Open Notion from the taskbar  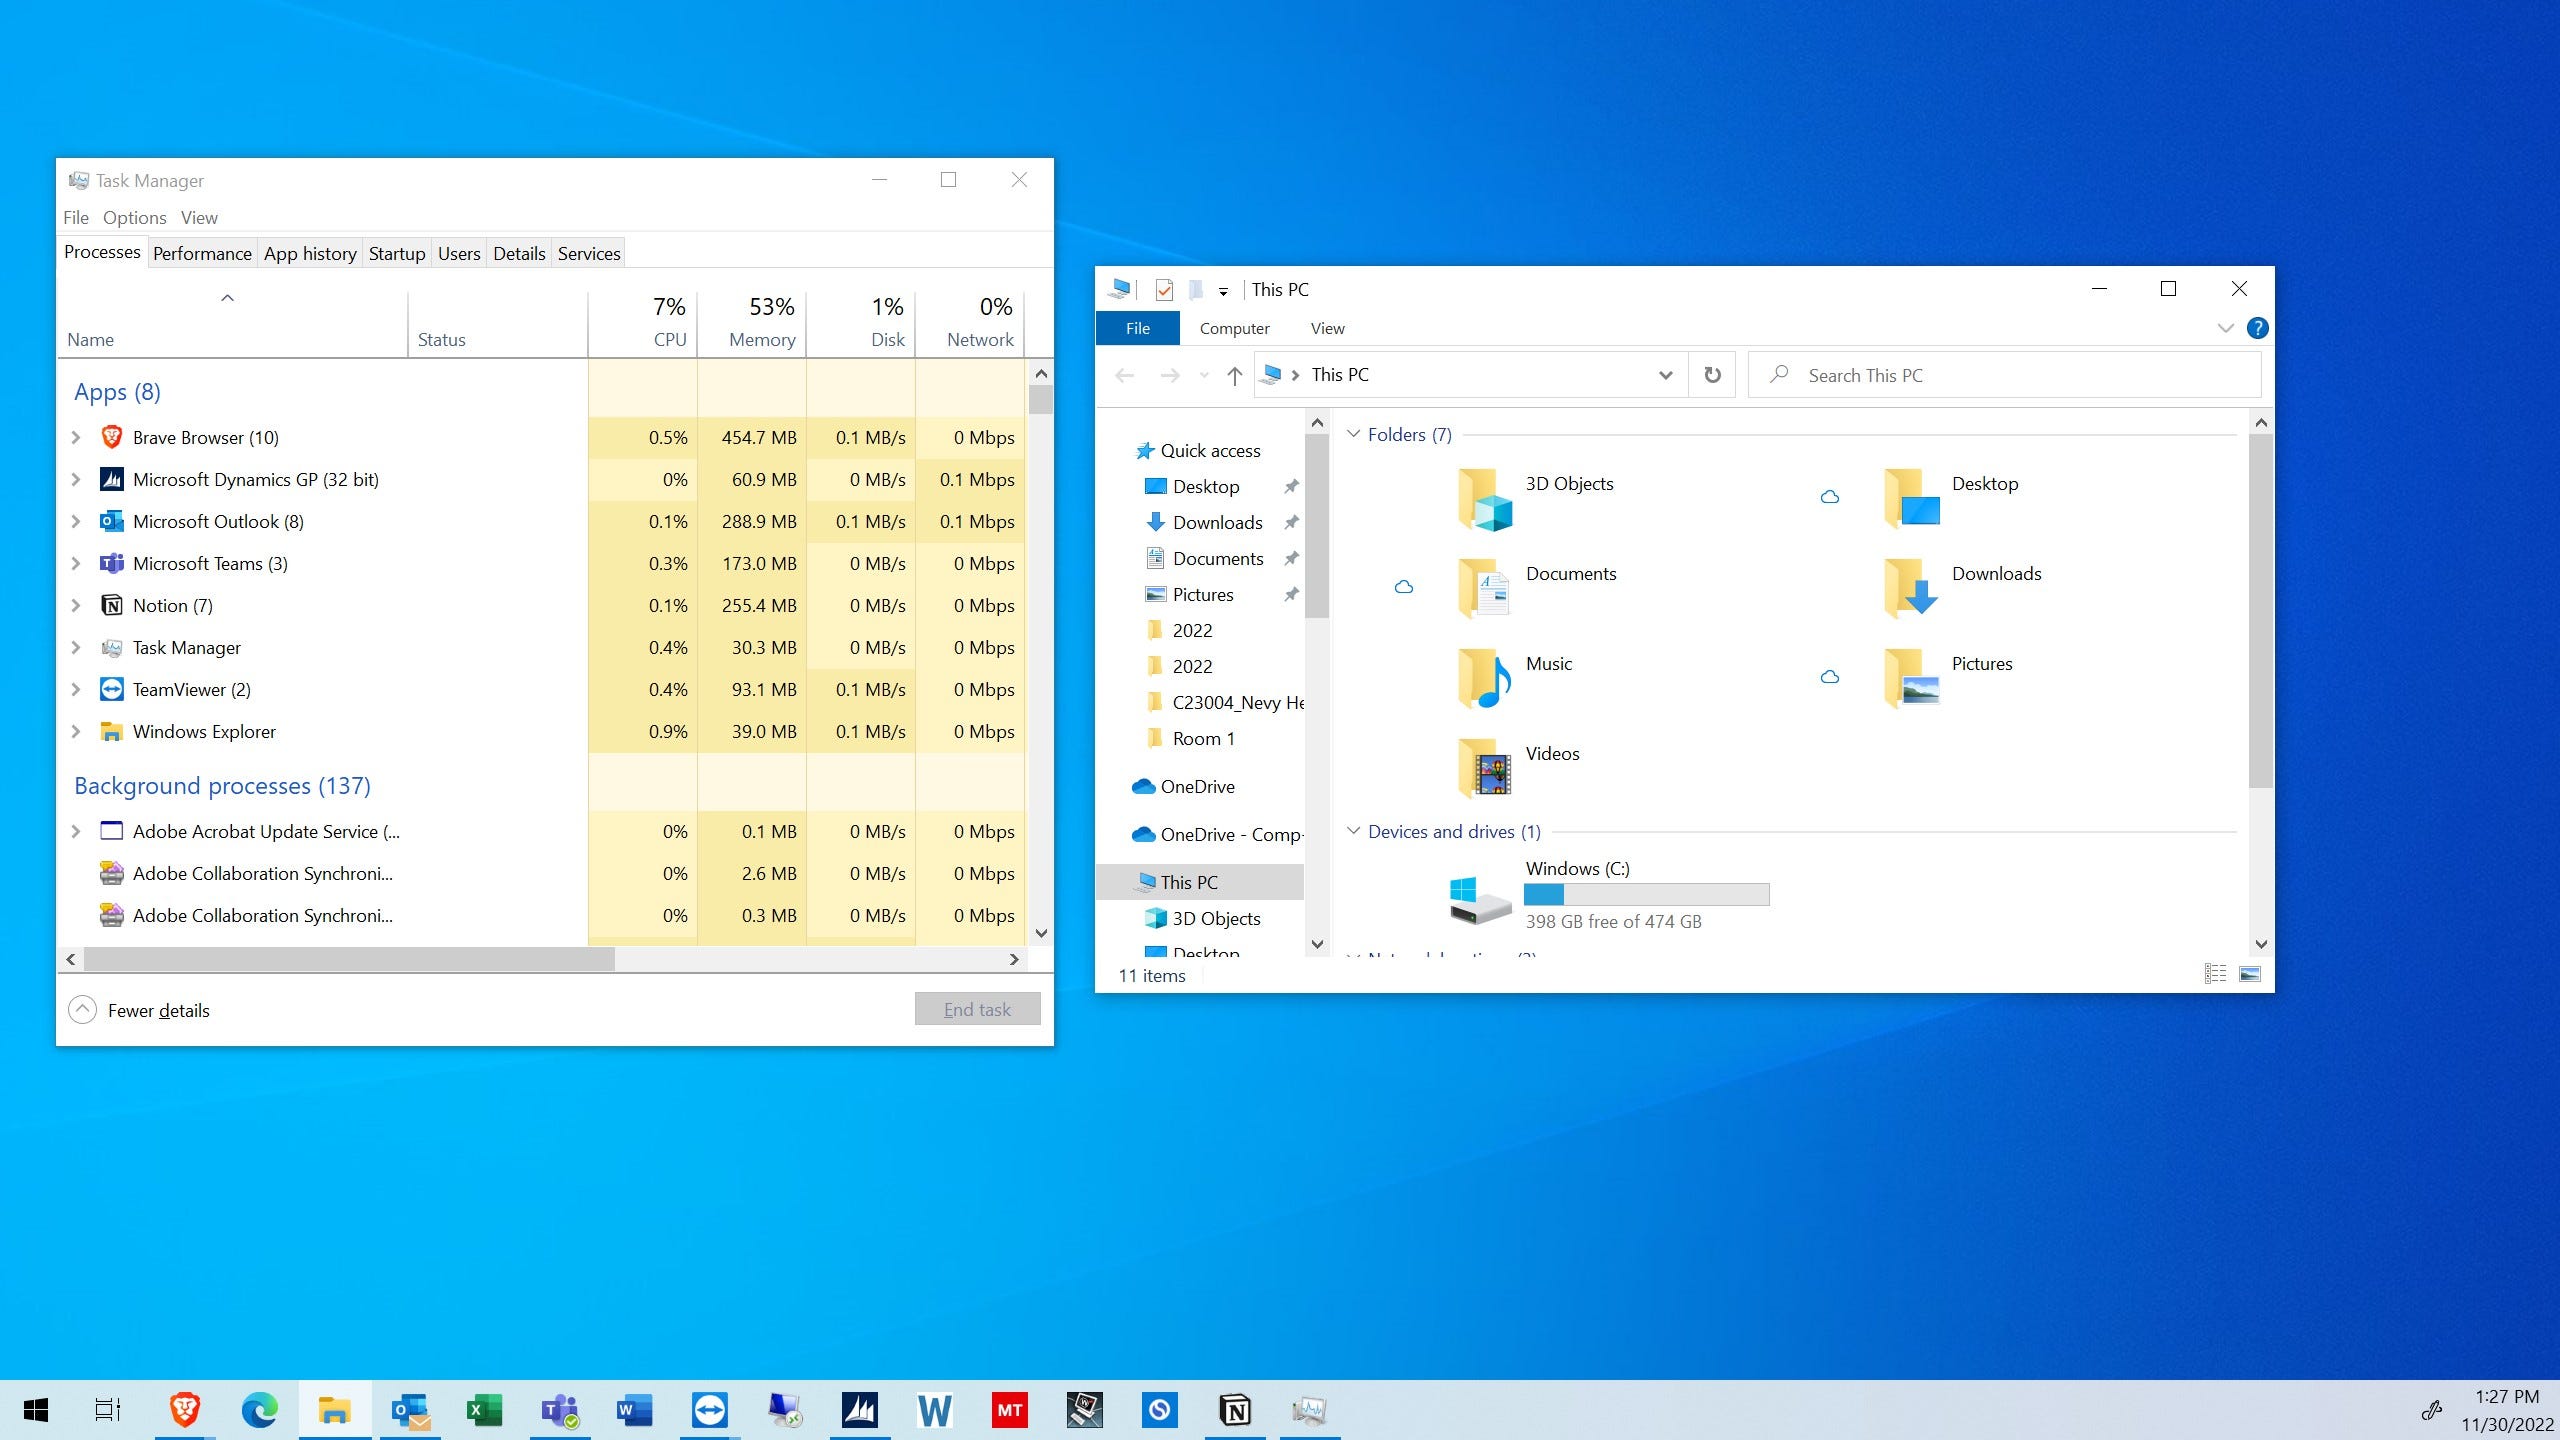(x=1235, y=1410)
